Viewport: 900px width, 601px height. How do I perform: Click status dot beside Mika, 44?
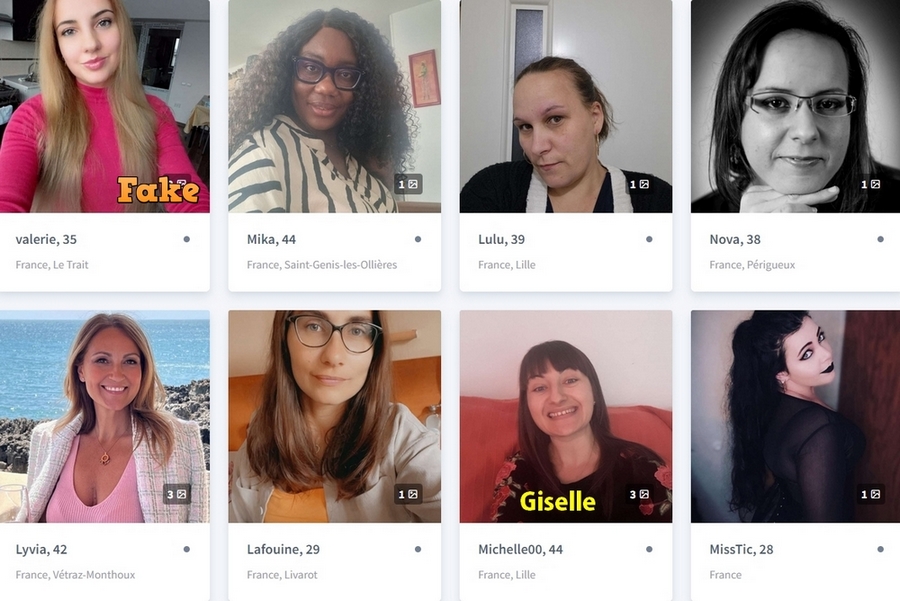[418, 239]
